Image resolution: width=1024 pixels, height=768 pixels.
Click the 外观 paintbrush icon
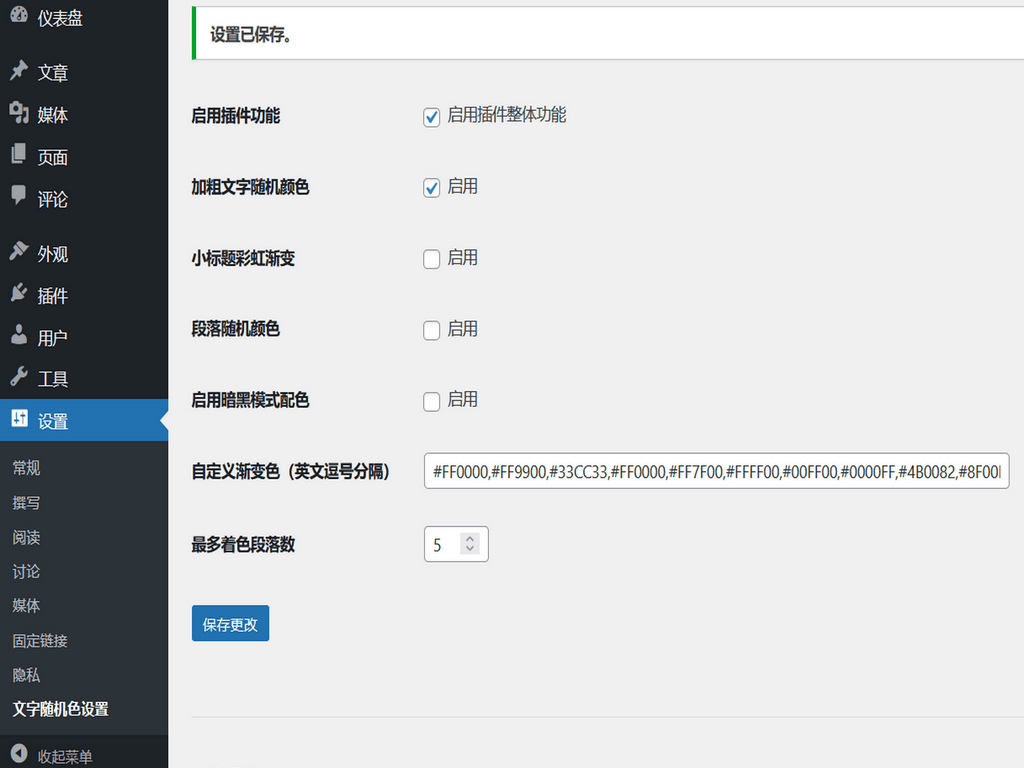19,251
